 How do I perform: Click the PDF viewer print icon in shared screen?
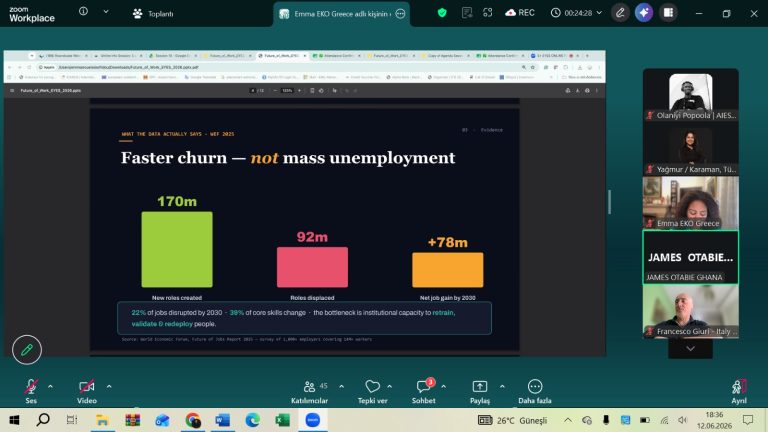(x=587, y=91)
